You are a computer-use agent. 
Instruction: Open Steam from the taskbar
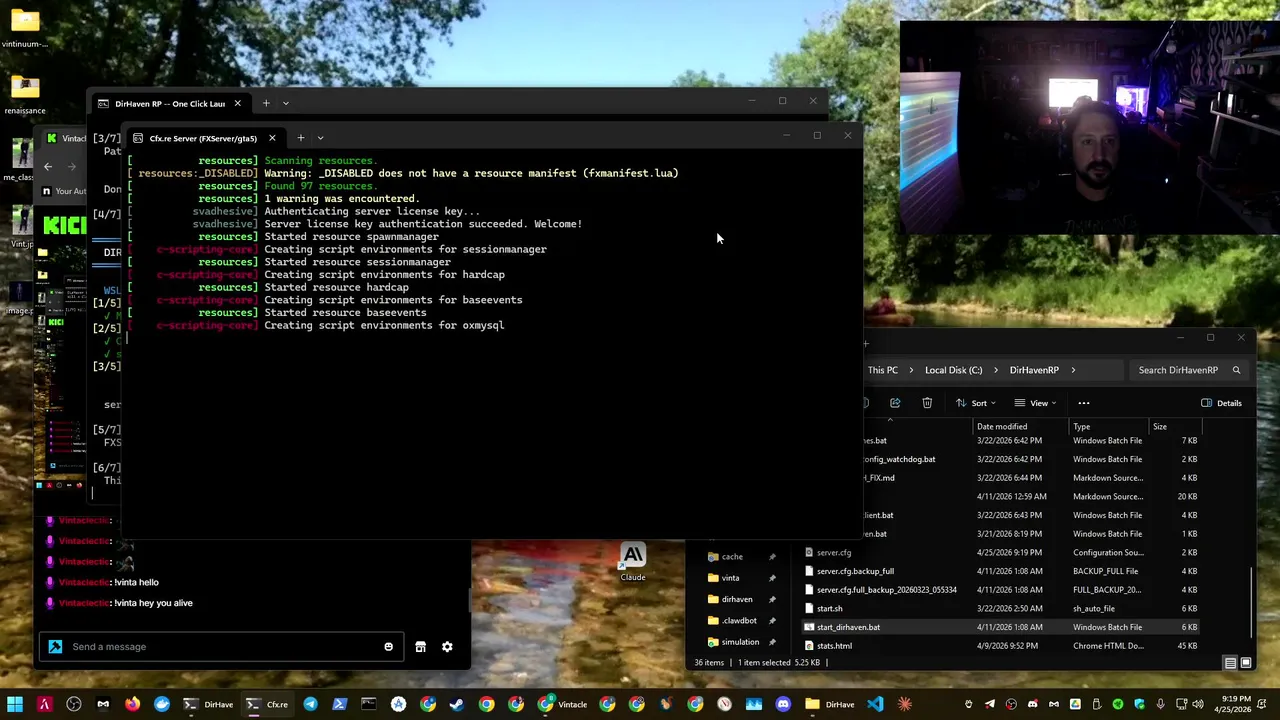tap(457, 705)
